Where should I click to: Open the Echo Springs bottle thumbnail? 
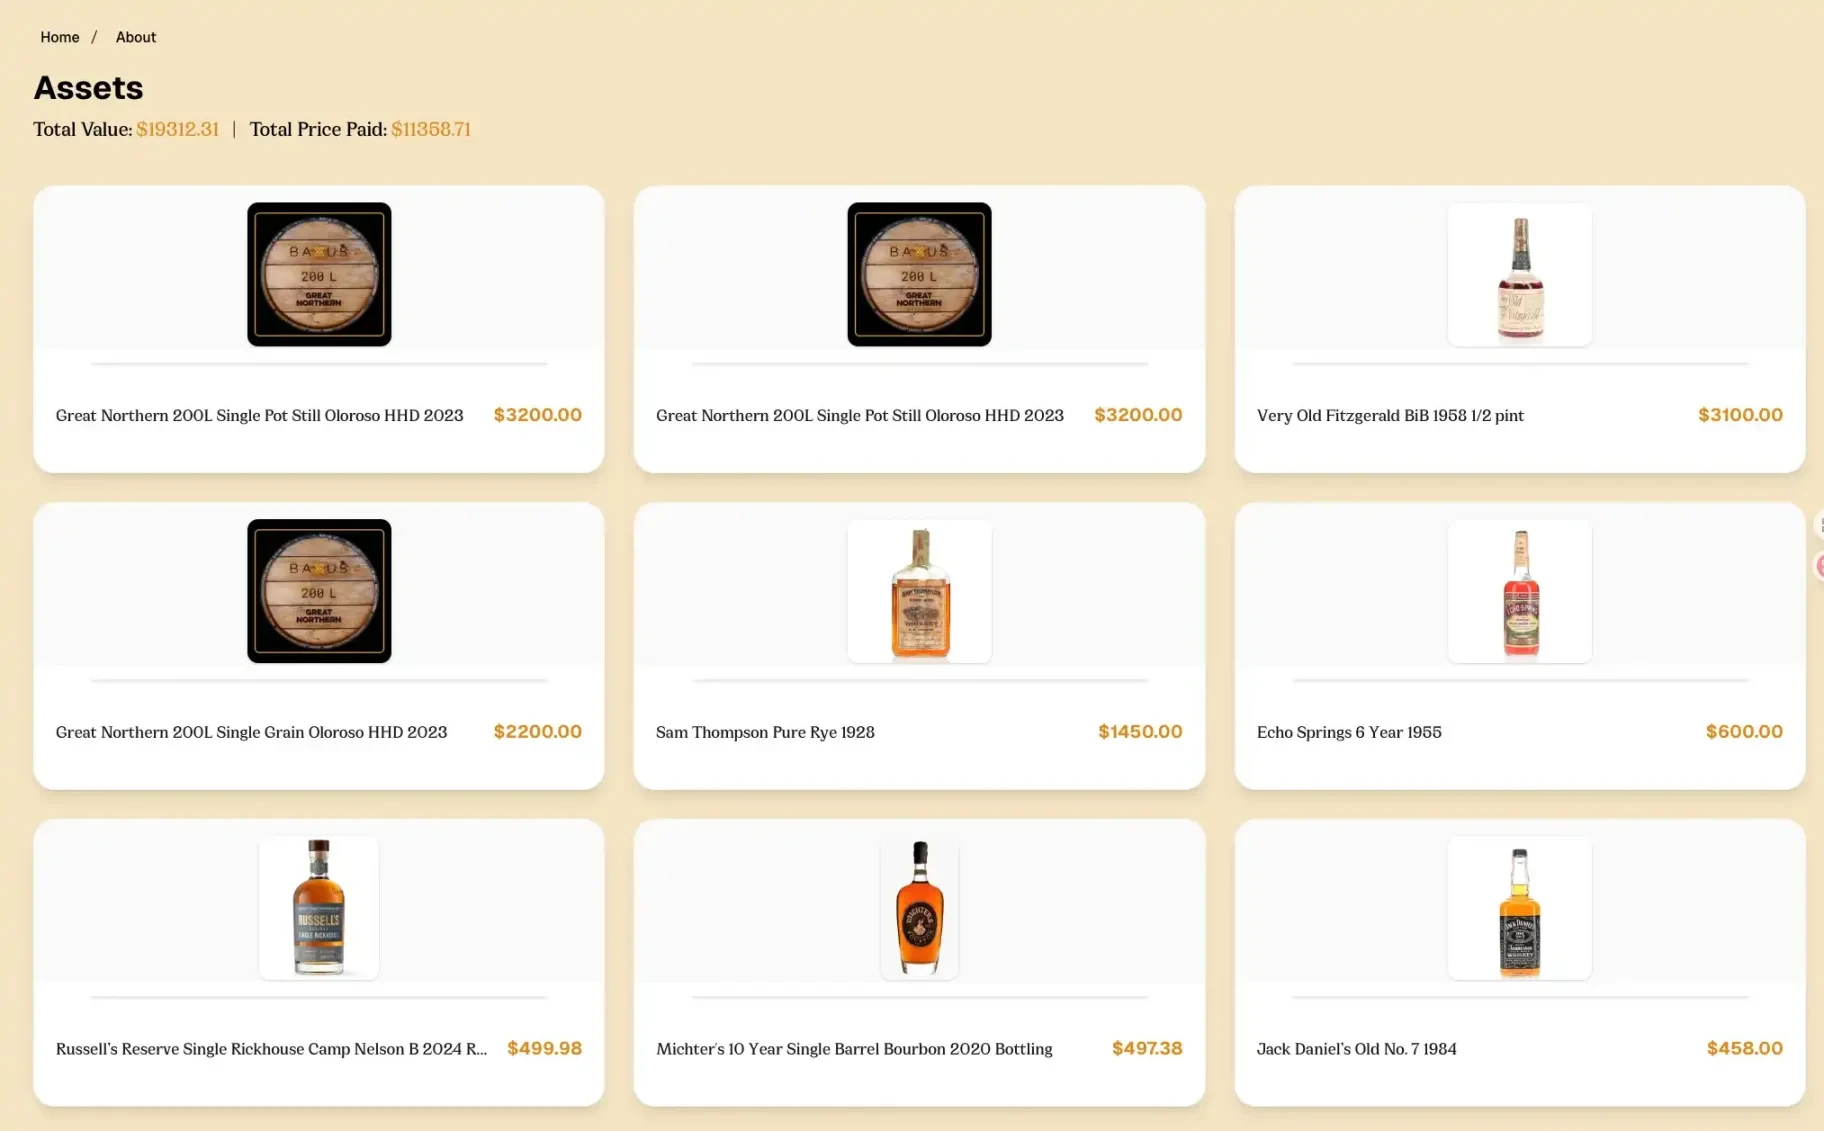[1519, 591]
